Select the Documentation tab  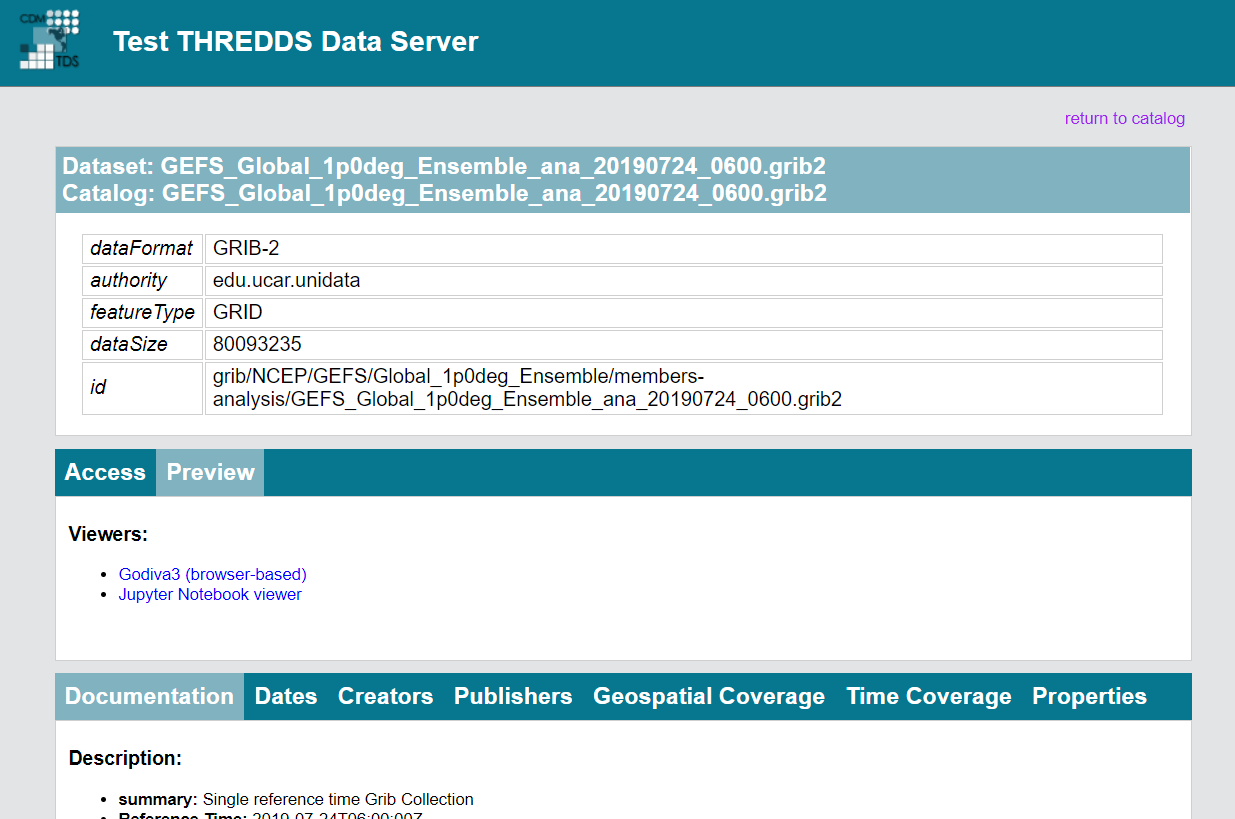click(149, 696)
